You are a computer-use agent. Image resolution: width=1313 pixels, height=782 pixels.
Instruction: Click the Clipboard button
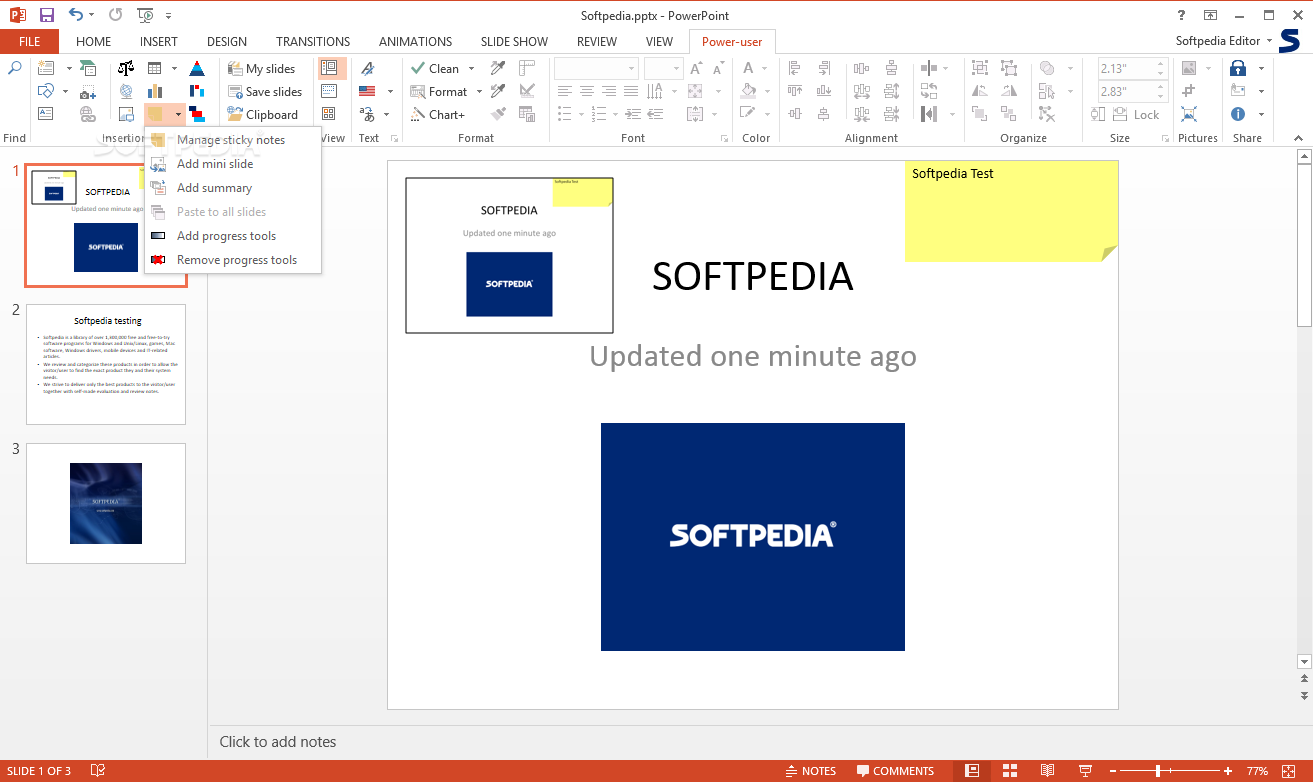(263, 115)
